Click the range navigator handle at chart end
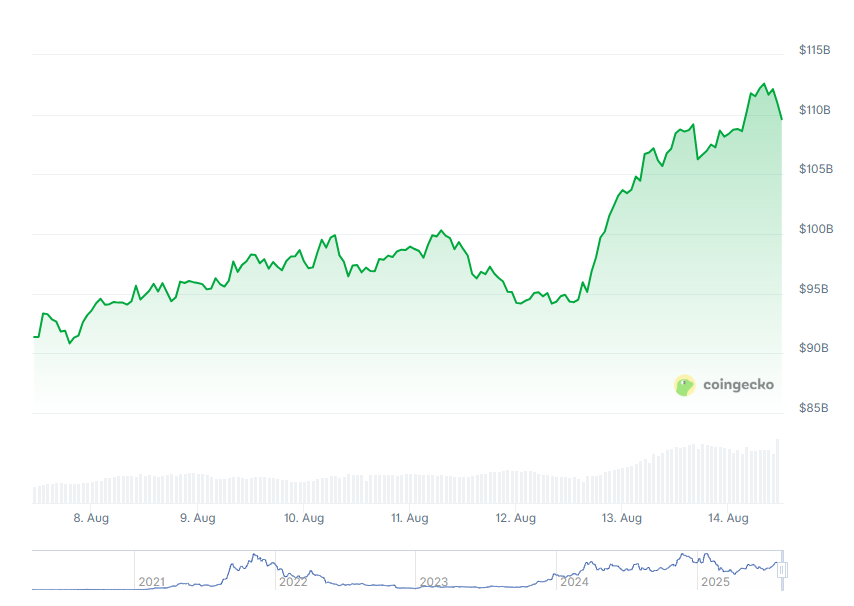 pyautogui.click(x=782, y=570)
